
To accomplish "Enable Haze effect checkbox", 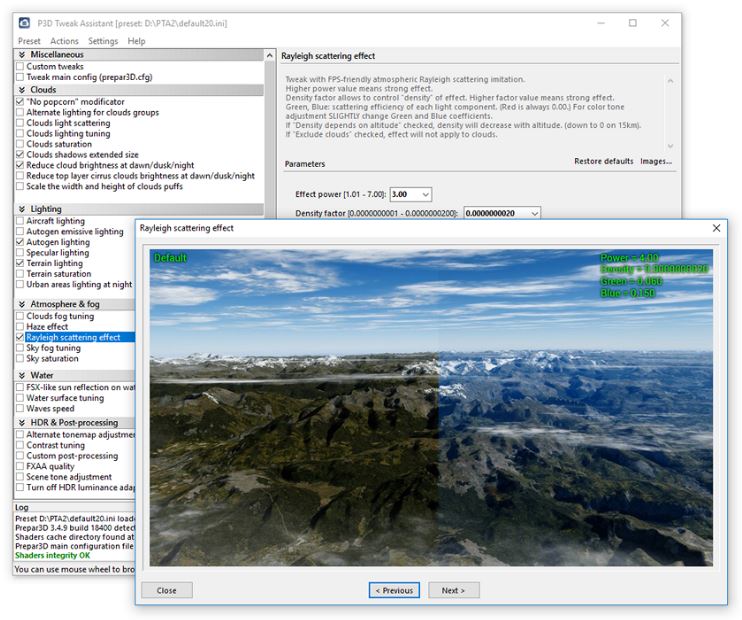I will pyautogui.click(x=20, y=327).
